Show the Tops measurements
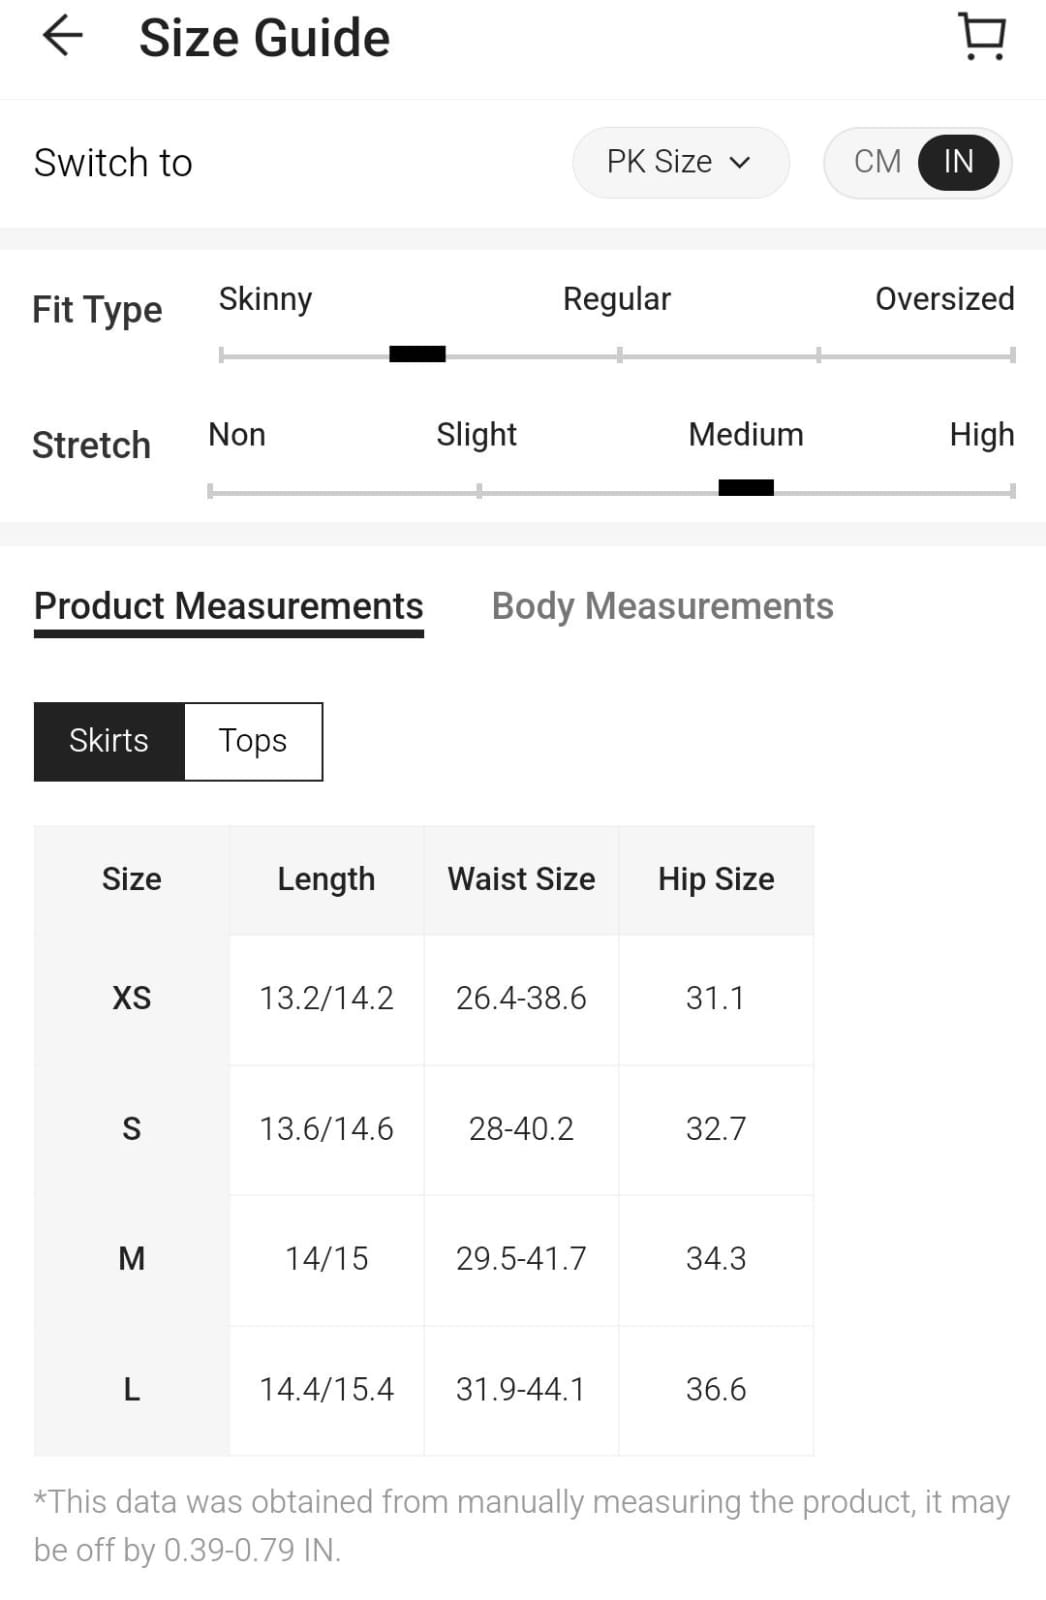1046x1600 pixels. [x=253, y=741]
